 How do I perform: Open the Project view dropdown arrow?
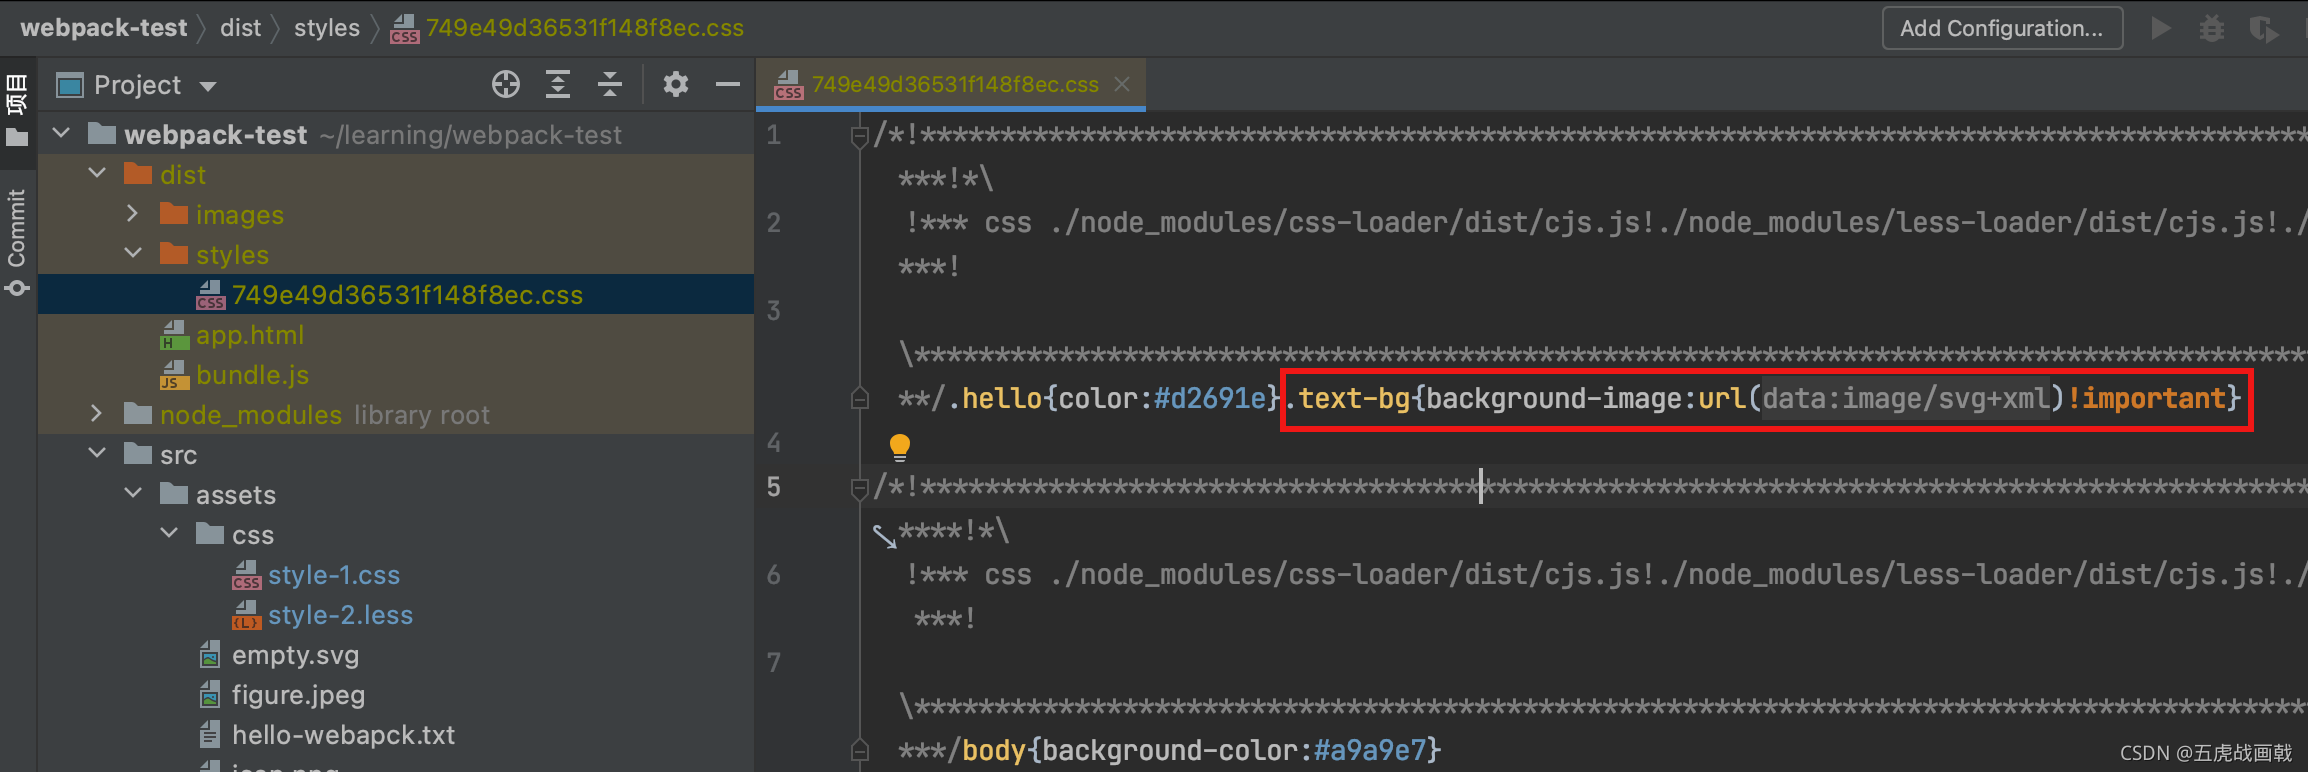(208, 86)
